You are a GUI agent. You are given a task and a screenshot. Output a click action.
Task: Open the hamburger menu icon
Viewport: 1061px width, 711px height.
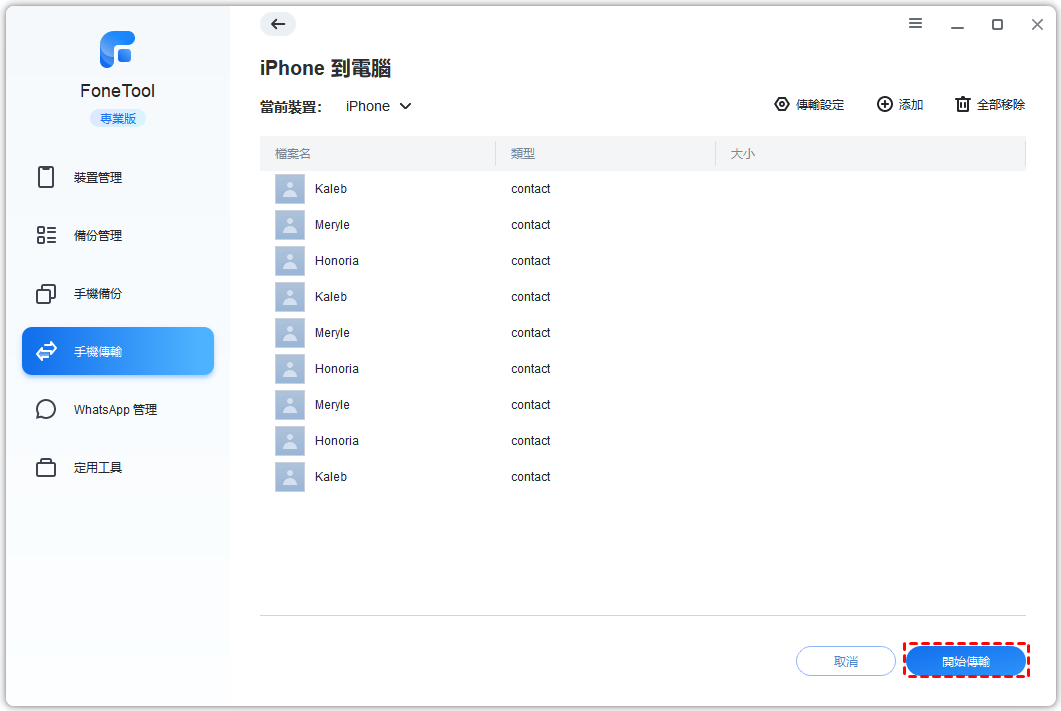click(x=915, y=24)
